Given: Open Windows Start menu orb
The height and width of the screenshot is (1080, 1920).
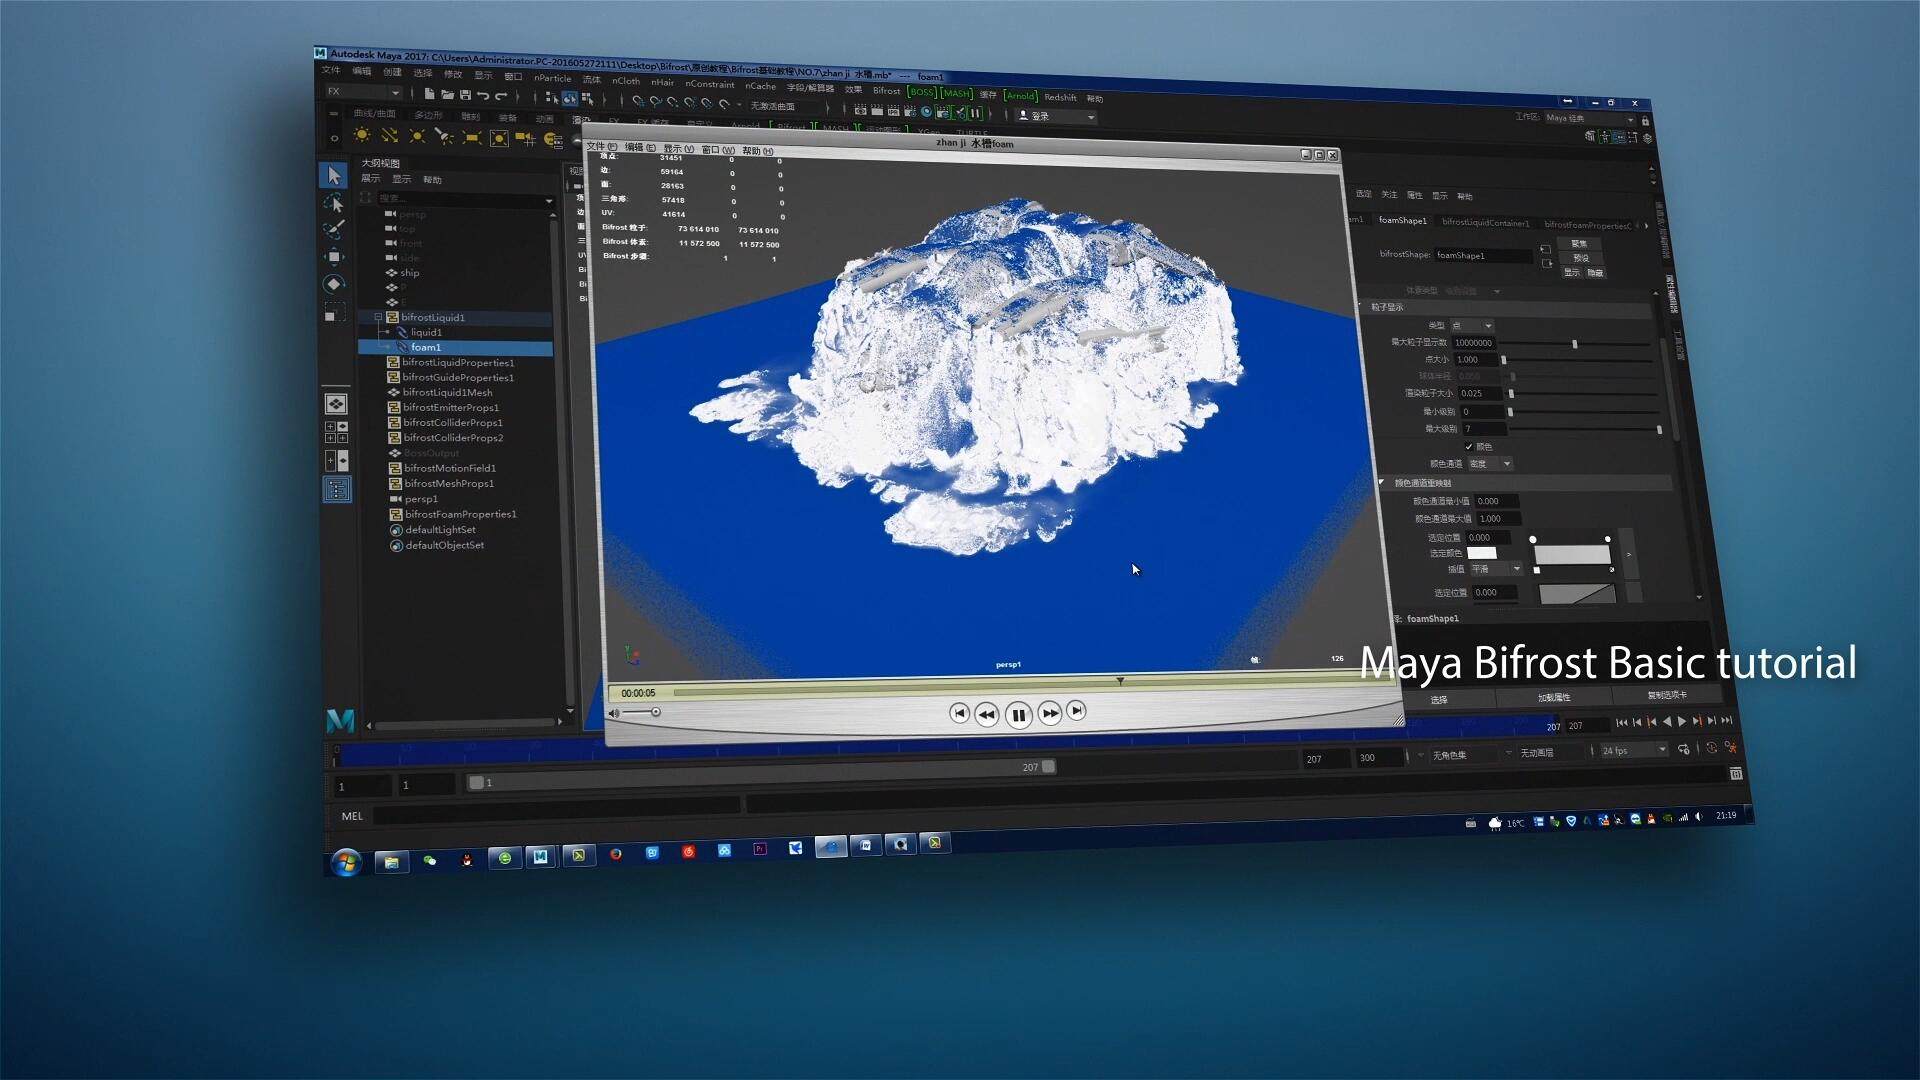Looking at the screenshot, I should tap(346, 862).
